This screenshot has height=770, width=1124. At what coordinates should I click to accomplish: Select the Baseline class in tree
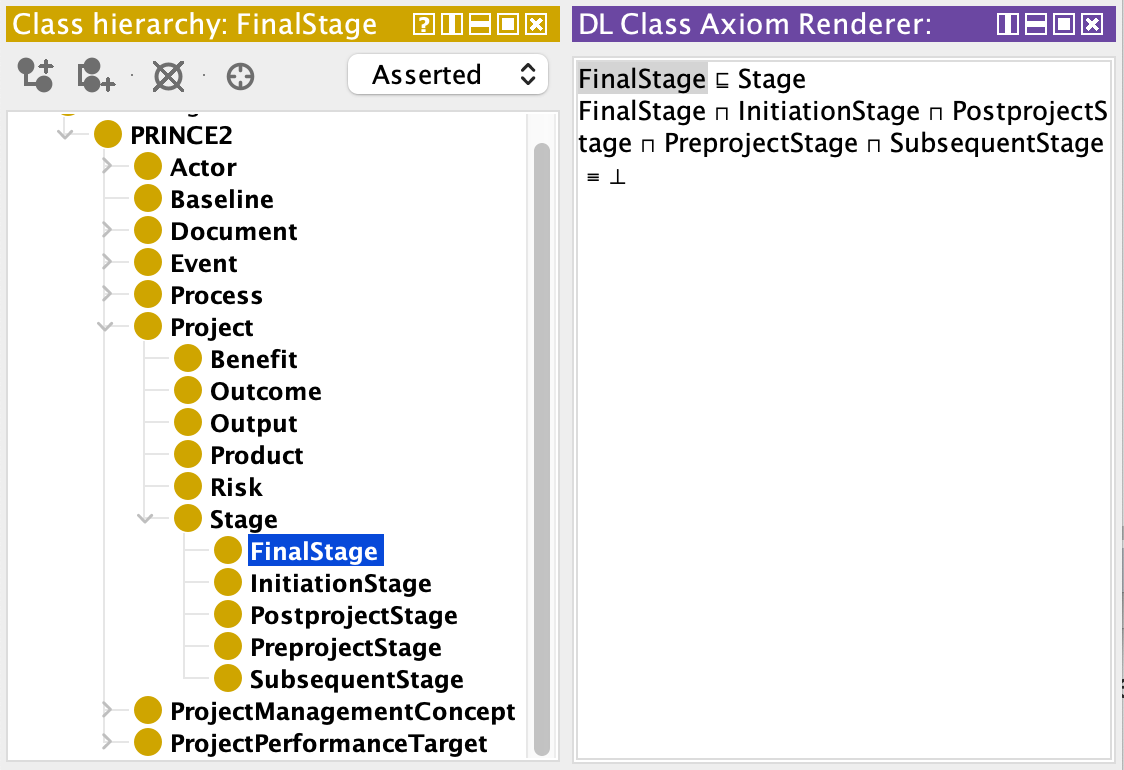tap(221, 199)
